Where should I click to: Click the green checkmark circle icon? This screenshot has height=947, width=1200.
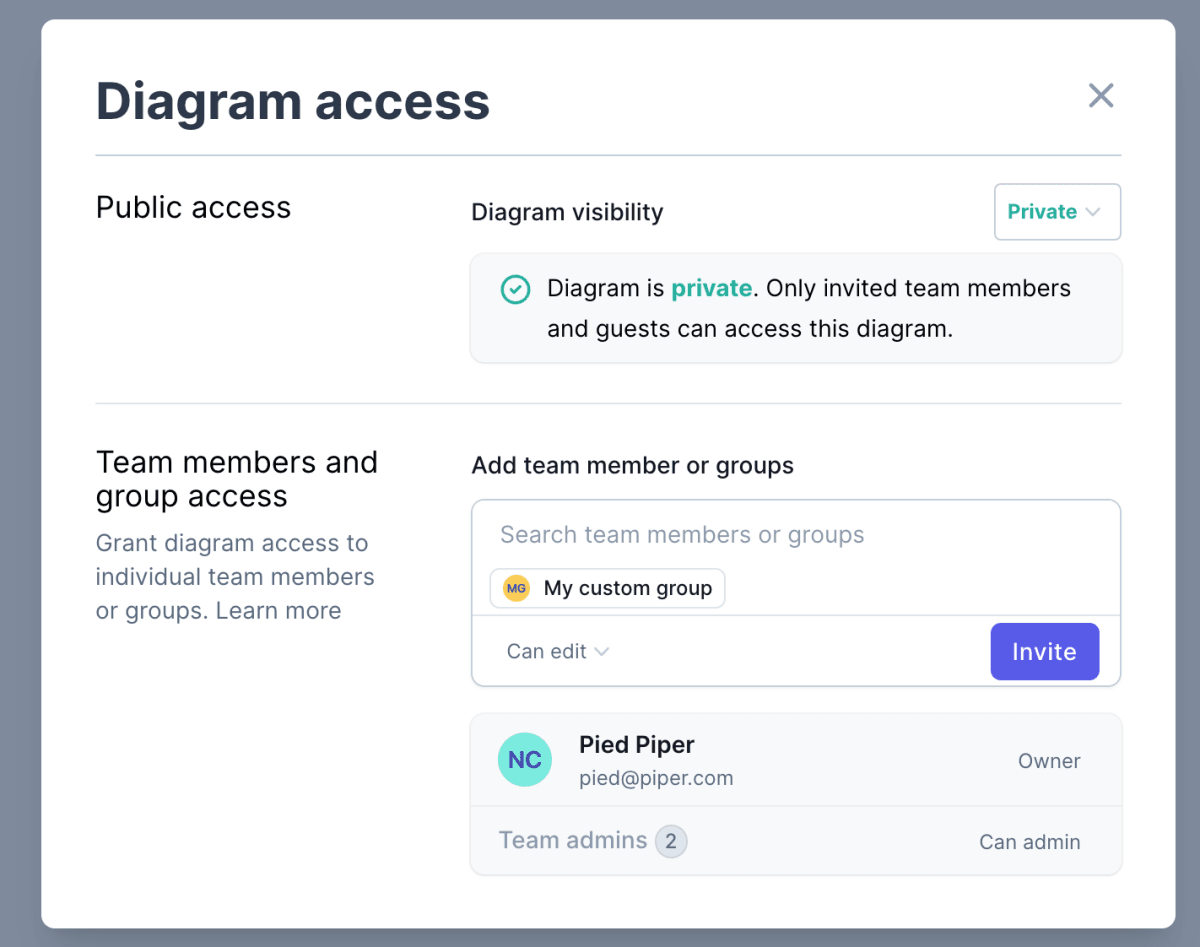515,290
